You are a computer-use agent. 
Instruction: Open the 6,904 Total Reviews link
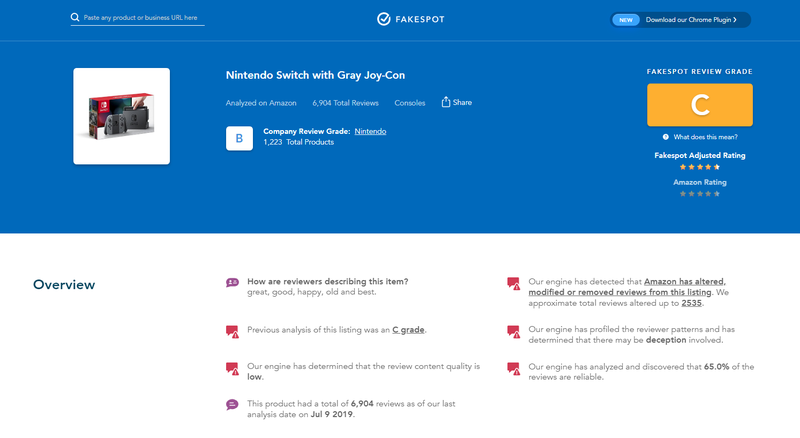point(345,103)
